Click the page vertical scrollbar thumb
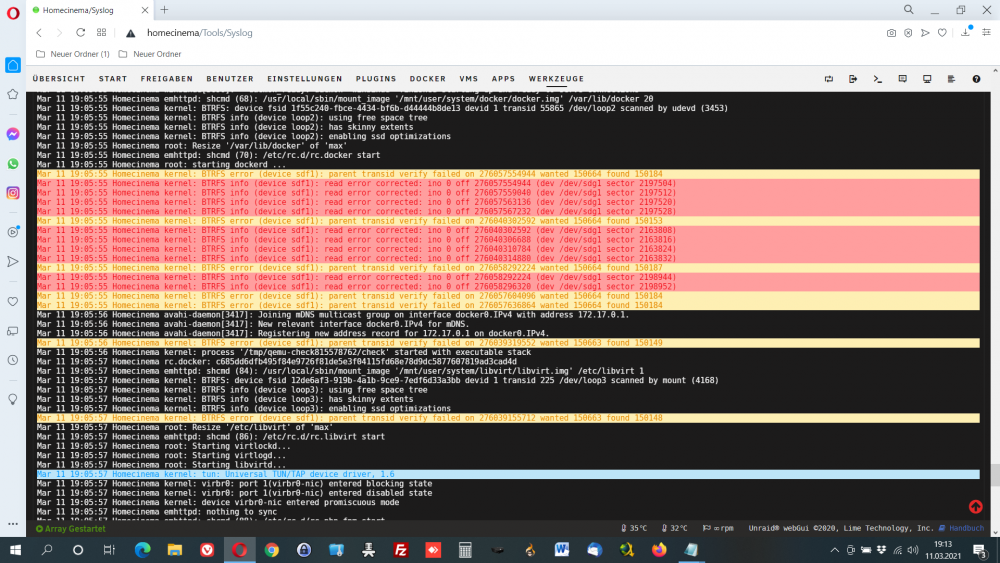The width and height of the screenshot is (1000, 563). click(995, 476)
